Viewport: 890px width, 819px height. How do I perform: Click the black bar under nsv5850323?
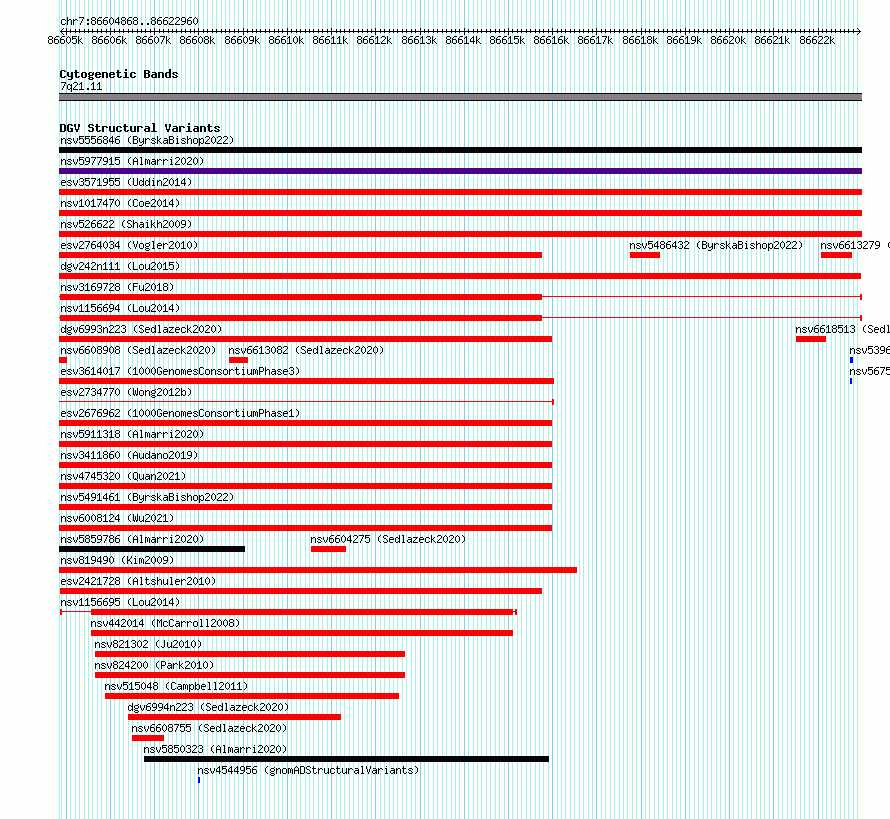click(346, 759)
